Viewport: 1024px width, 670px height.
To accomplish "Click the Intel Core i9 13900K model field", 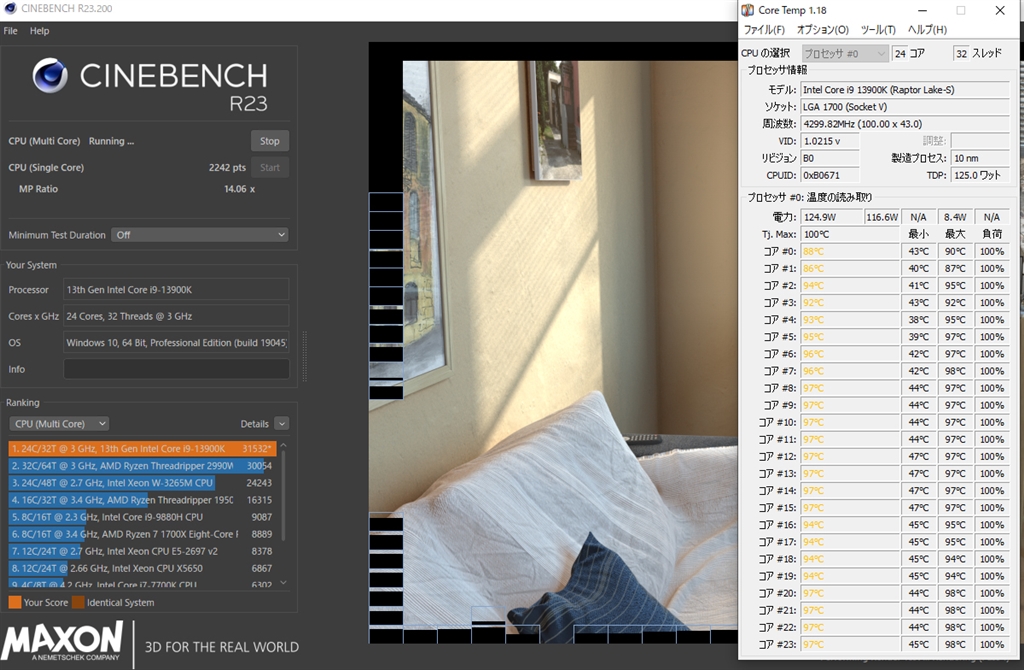I will (x=905, y=90).
